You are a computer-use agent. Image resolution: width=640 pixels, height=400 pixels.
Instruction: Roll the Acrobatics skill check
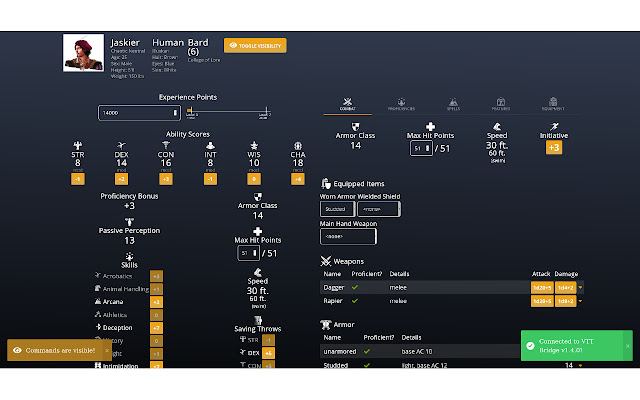(156, 276)
